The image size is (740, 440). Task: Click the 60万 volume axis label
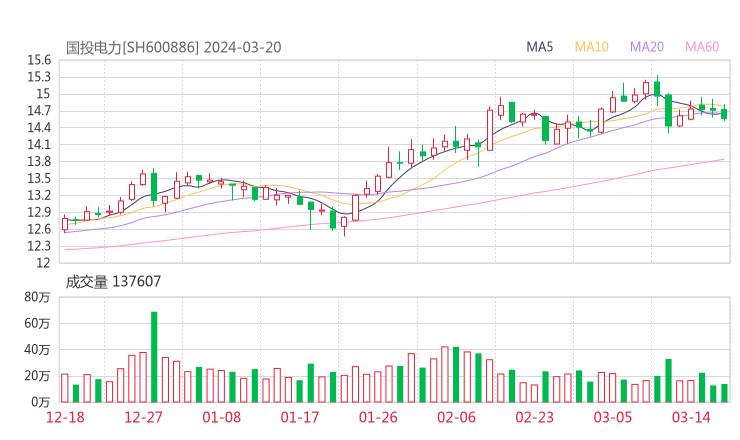[x=37, y=323]
